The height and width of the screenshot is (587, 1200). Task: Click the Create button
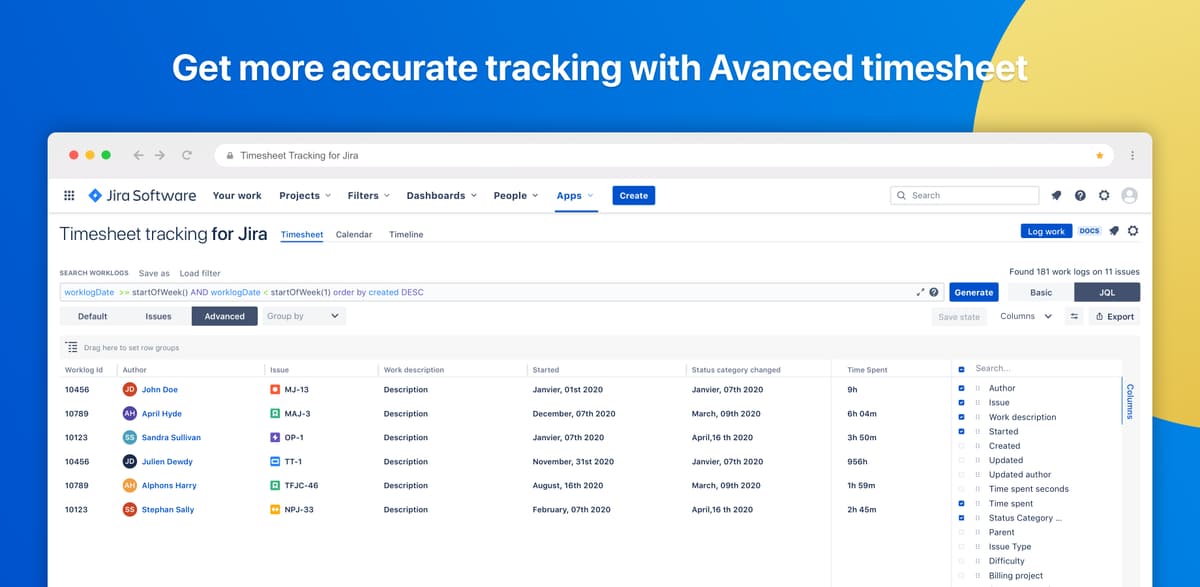click(634, 196)
